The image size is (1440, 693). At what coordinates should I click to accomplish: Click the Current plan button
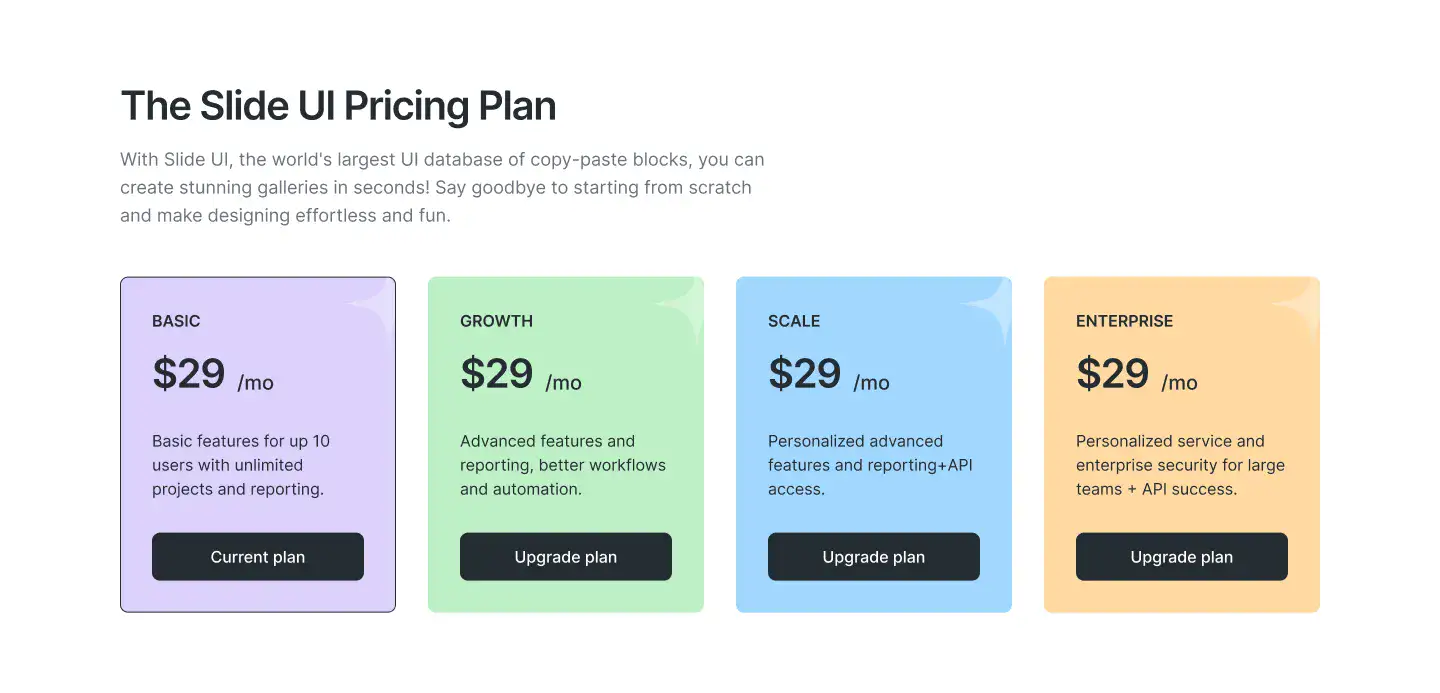tap(258, 557)
